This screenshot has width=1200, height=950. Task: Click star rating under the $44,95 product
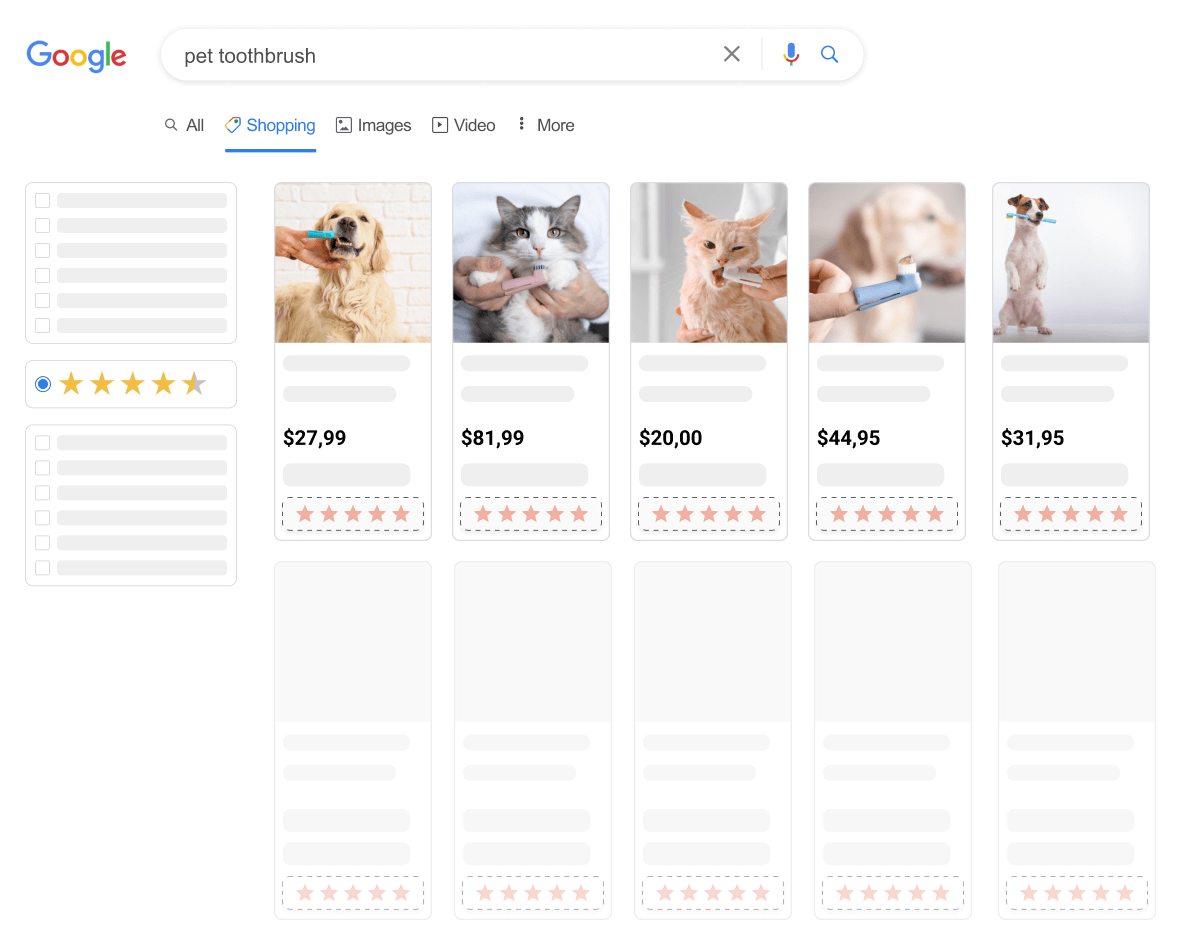(x=887, y=514)
